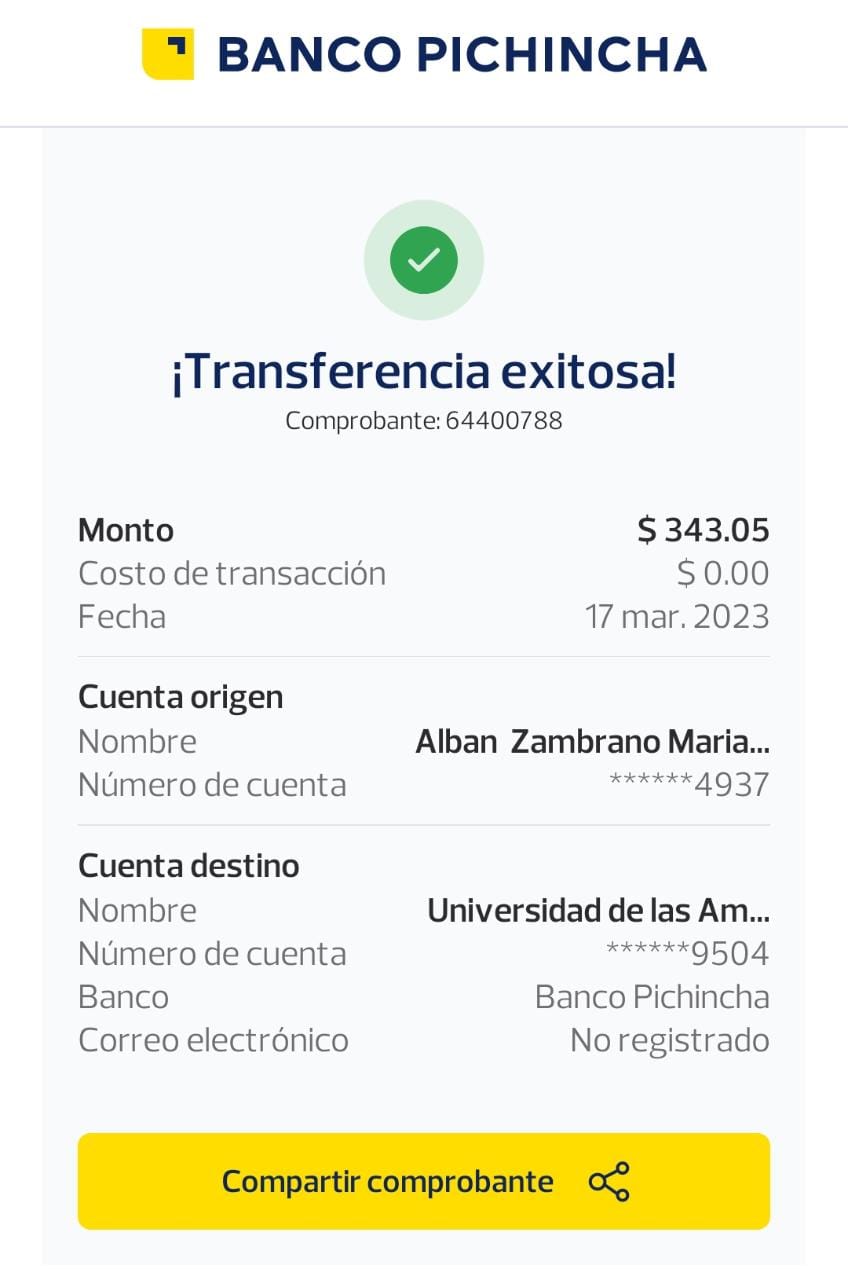This screenshot has height=1280, width=848.
Task: Select the transfer amount $ 343.05
Action: [x=703, y=530]
